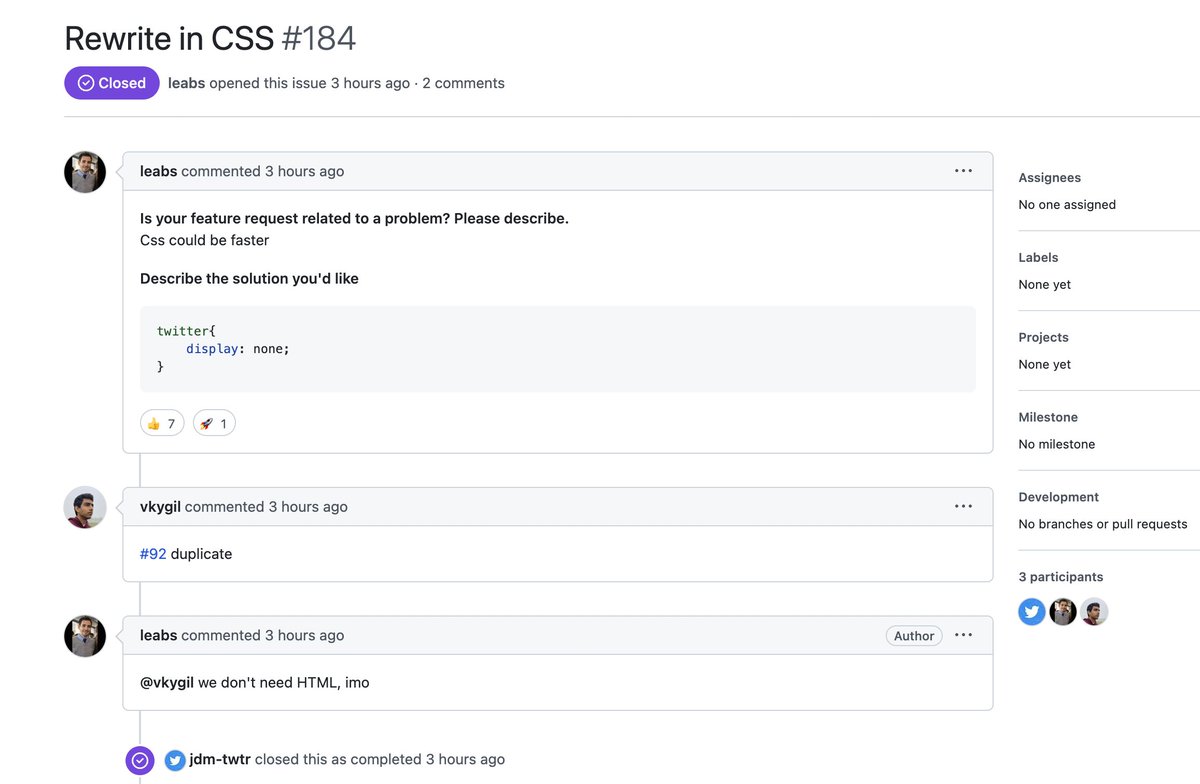Open the Projects section heading
This screenshot has height=784, width=1200.
[1043, 337]
